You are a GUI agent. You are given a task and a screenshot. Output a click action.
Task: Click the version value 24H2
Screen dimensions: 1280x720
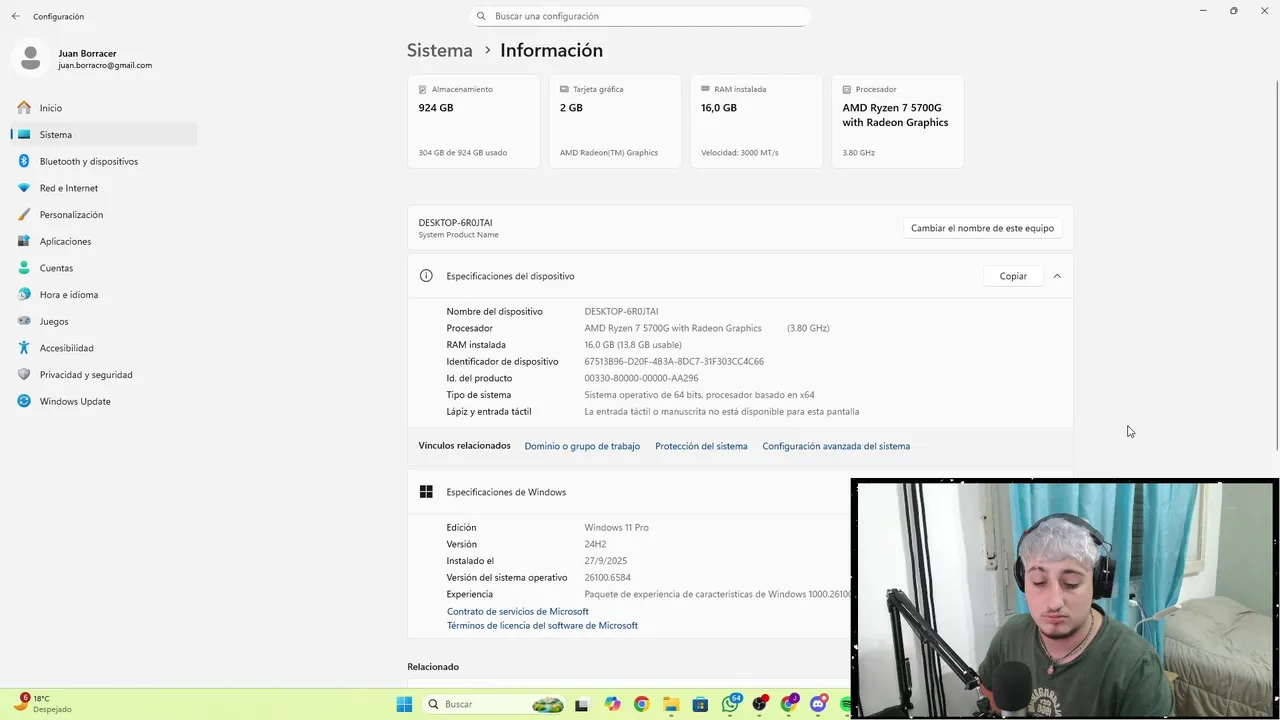click(595, 544)
